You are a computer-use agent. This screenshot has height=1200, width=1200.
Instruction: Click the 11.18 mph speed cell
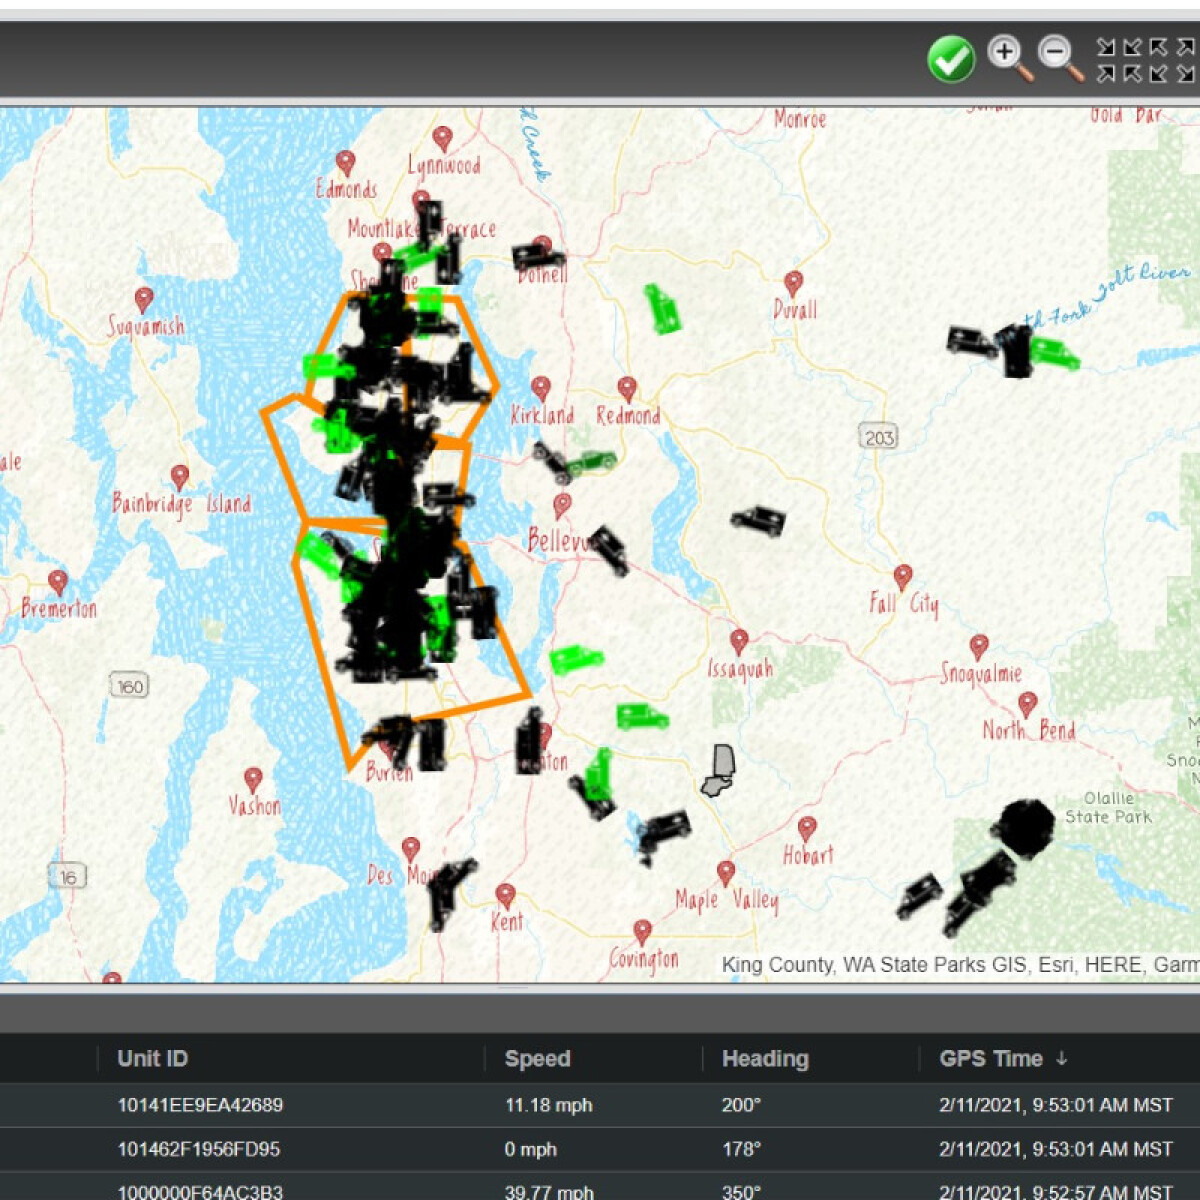tap(548, 1105)
